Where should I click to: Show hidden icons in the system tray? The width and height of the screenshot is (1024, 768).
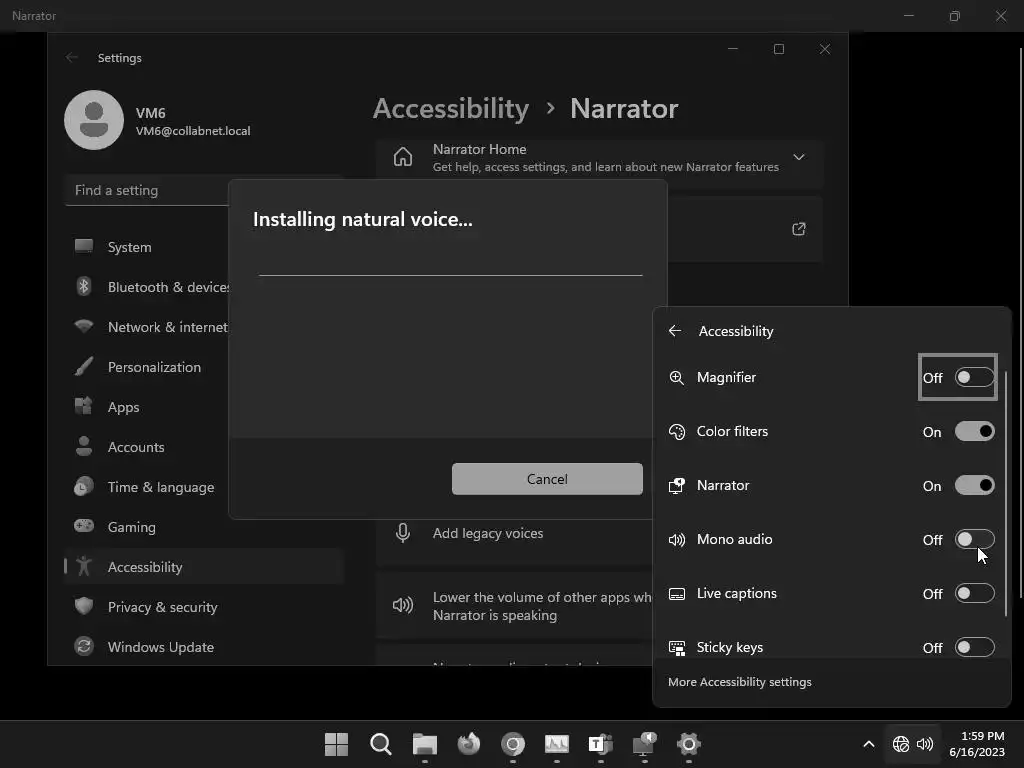tap(869, 744)
